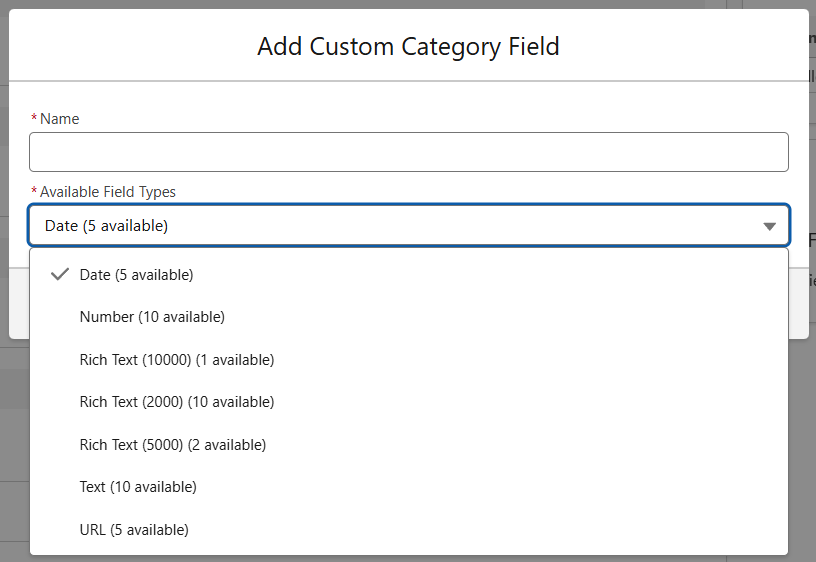Click the dropdown arrow of Available Field Types
The height and width of the screenshot is (562, 816).
click(769, 226)
